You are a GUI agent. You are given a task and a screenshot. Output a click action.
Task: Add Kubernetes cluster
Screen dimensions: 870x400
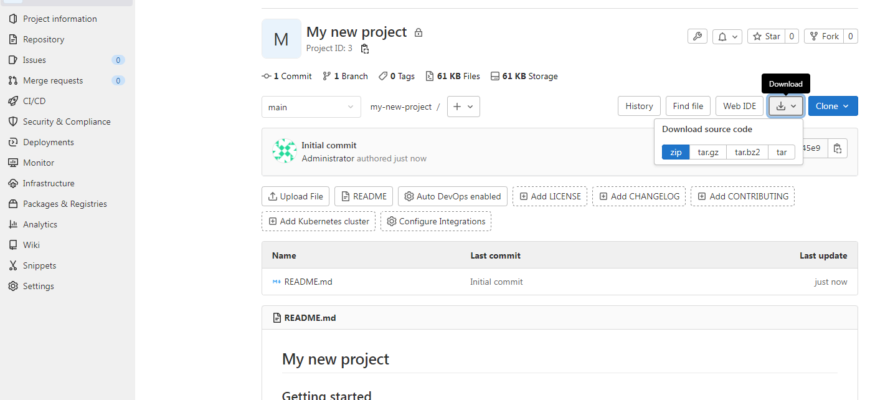pyautogui.click(x=318, y=221)
